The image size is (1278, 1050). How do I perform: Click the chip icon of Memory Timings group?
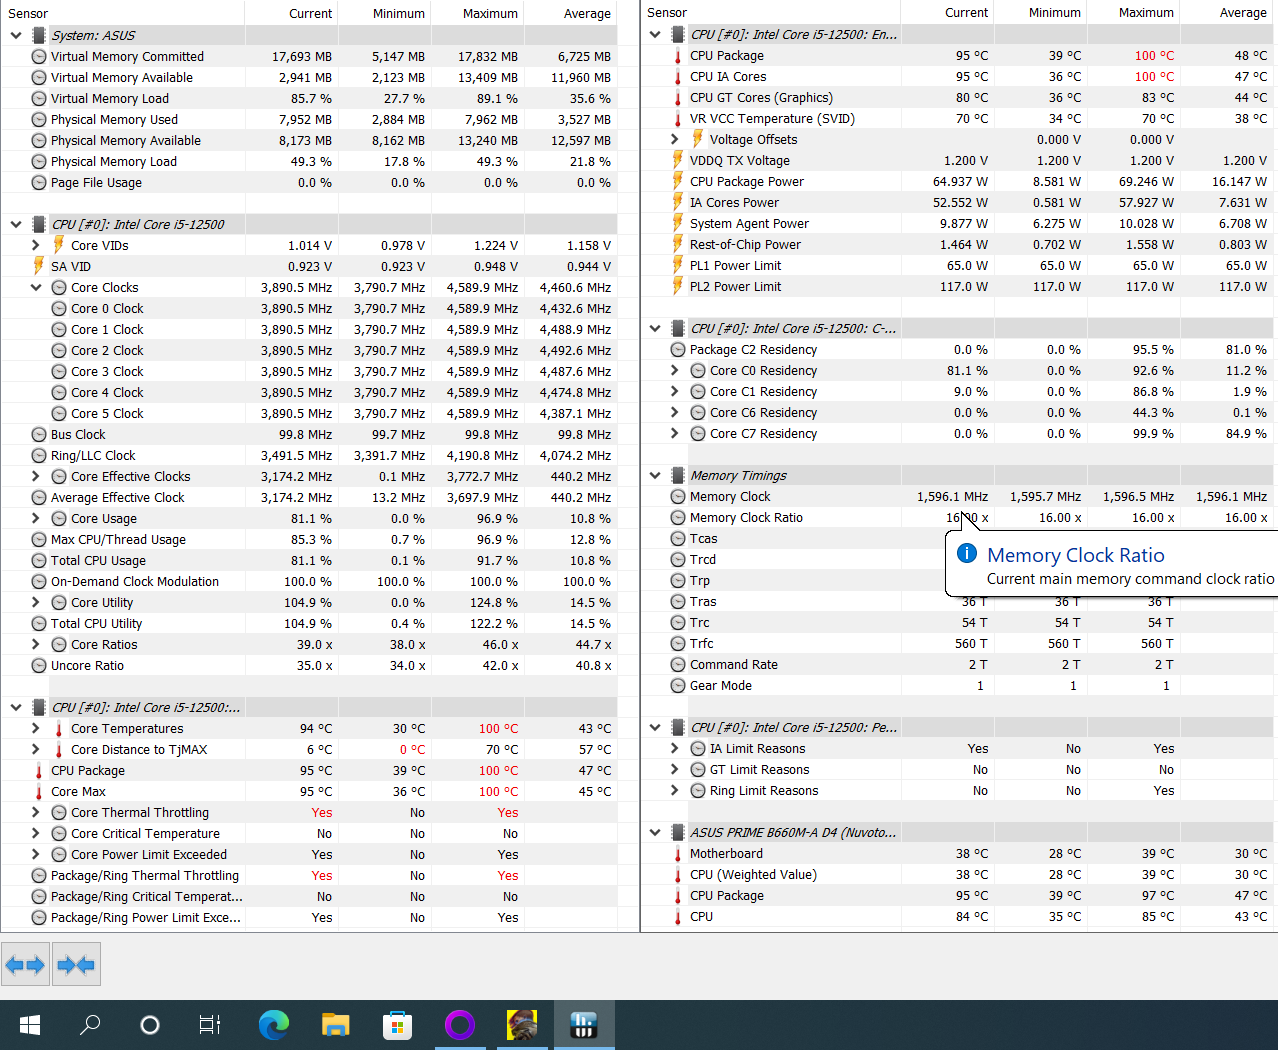click(x=678, y=476)
